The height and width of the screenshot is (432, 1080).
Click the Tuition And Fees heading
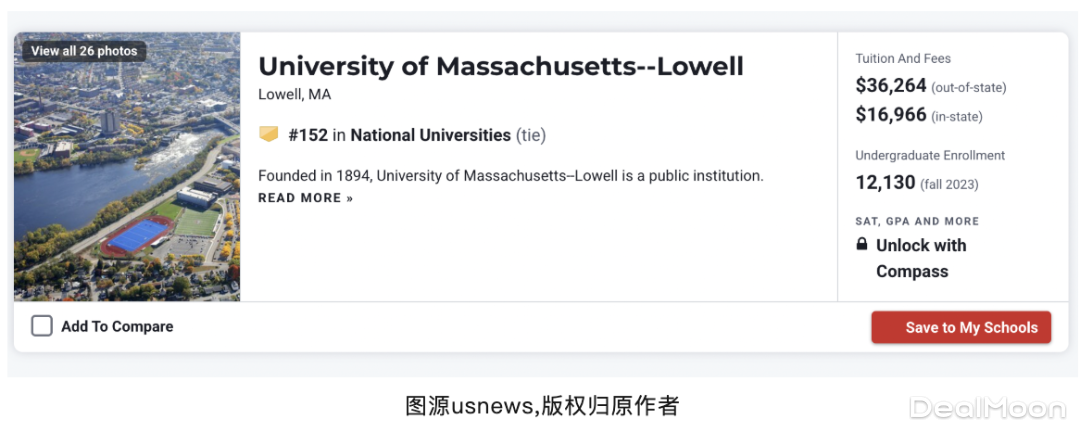point(903,59)
